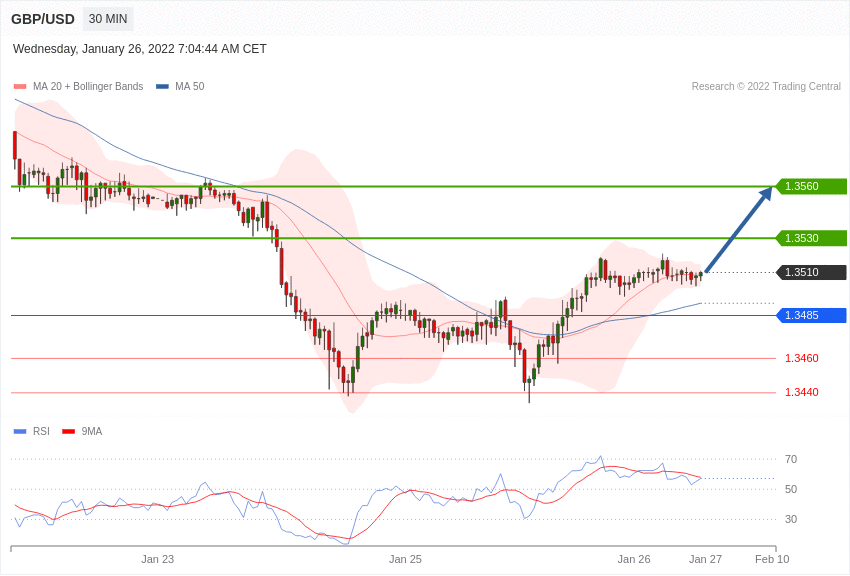Click the Jan 25 date axis label
850x576 pixels.
pyautogui.click(x=405, y=559)
